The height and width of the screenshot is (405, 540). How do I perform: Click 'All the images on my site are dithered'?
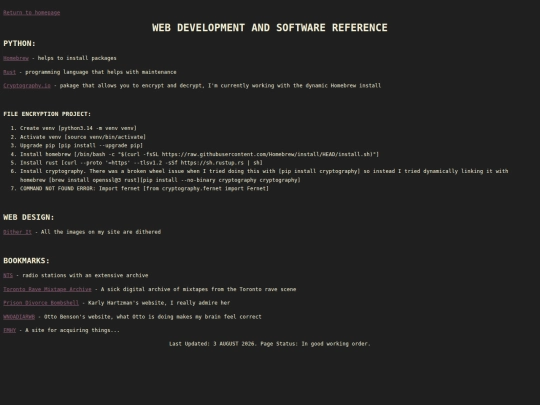(101, 232)
